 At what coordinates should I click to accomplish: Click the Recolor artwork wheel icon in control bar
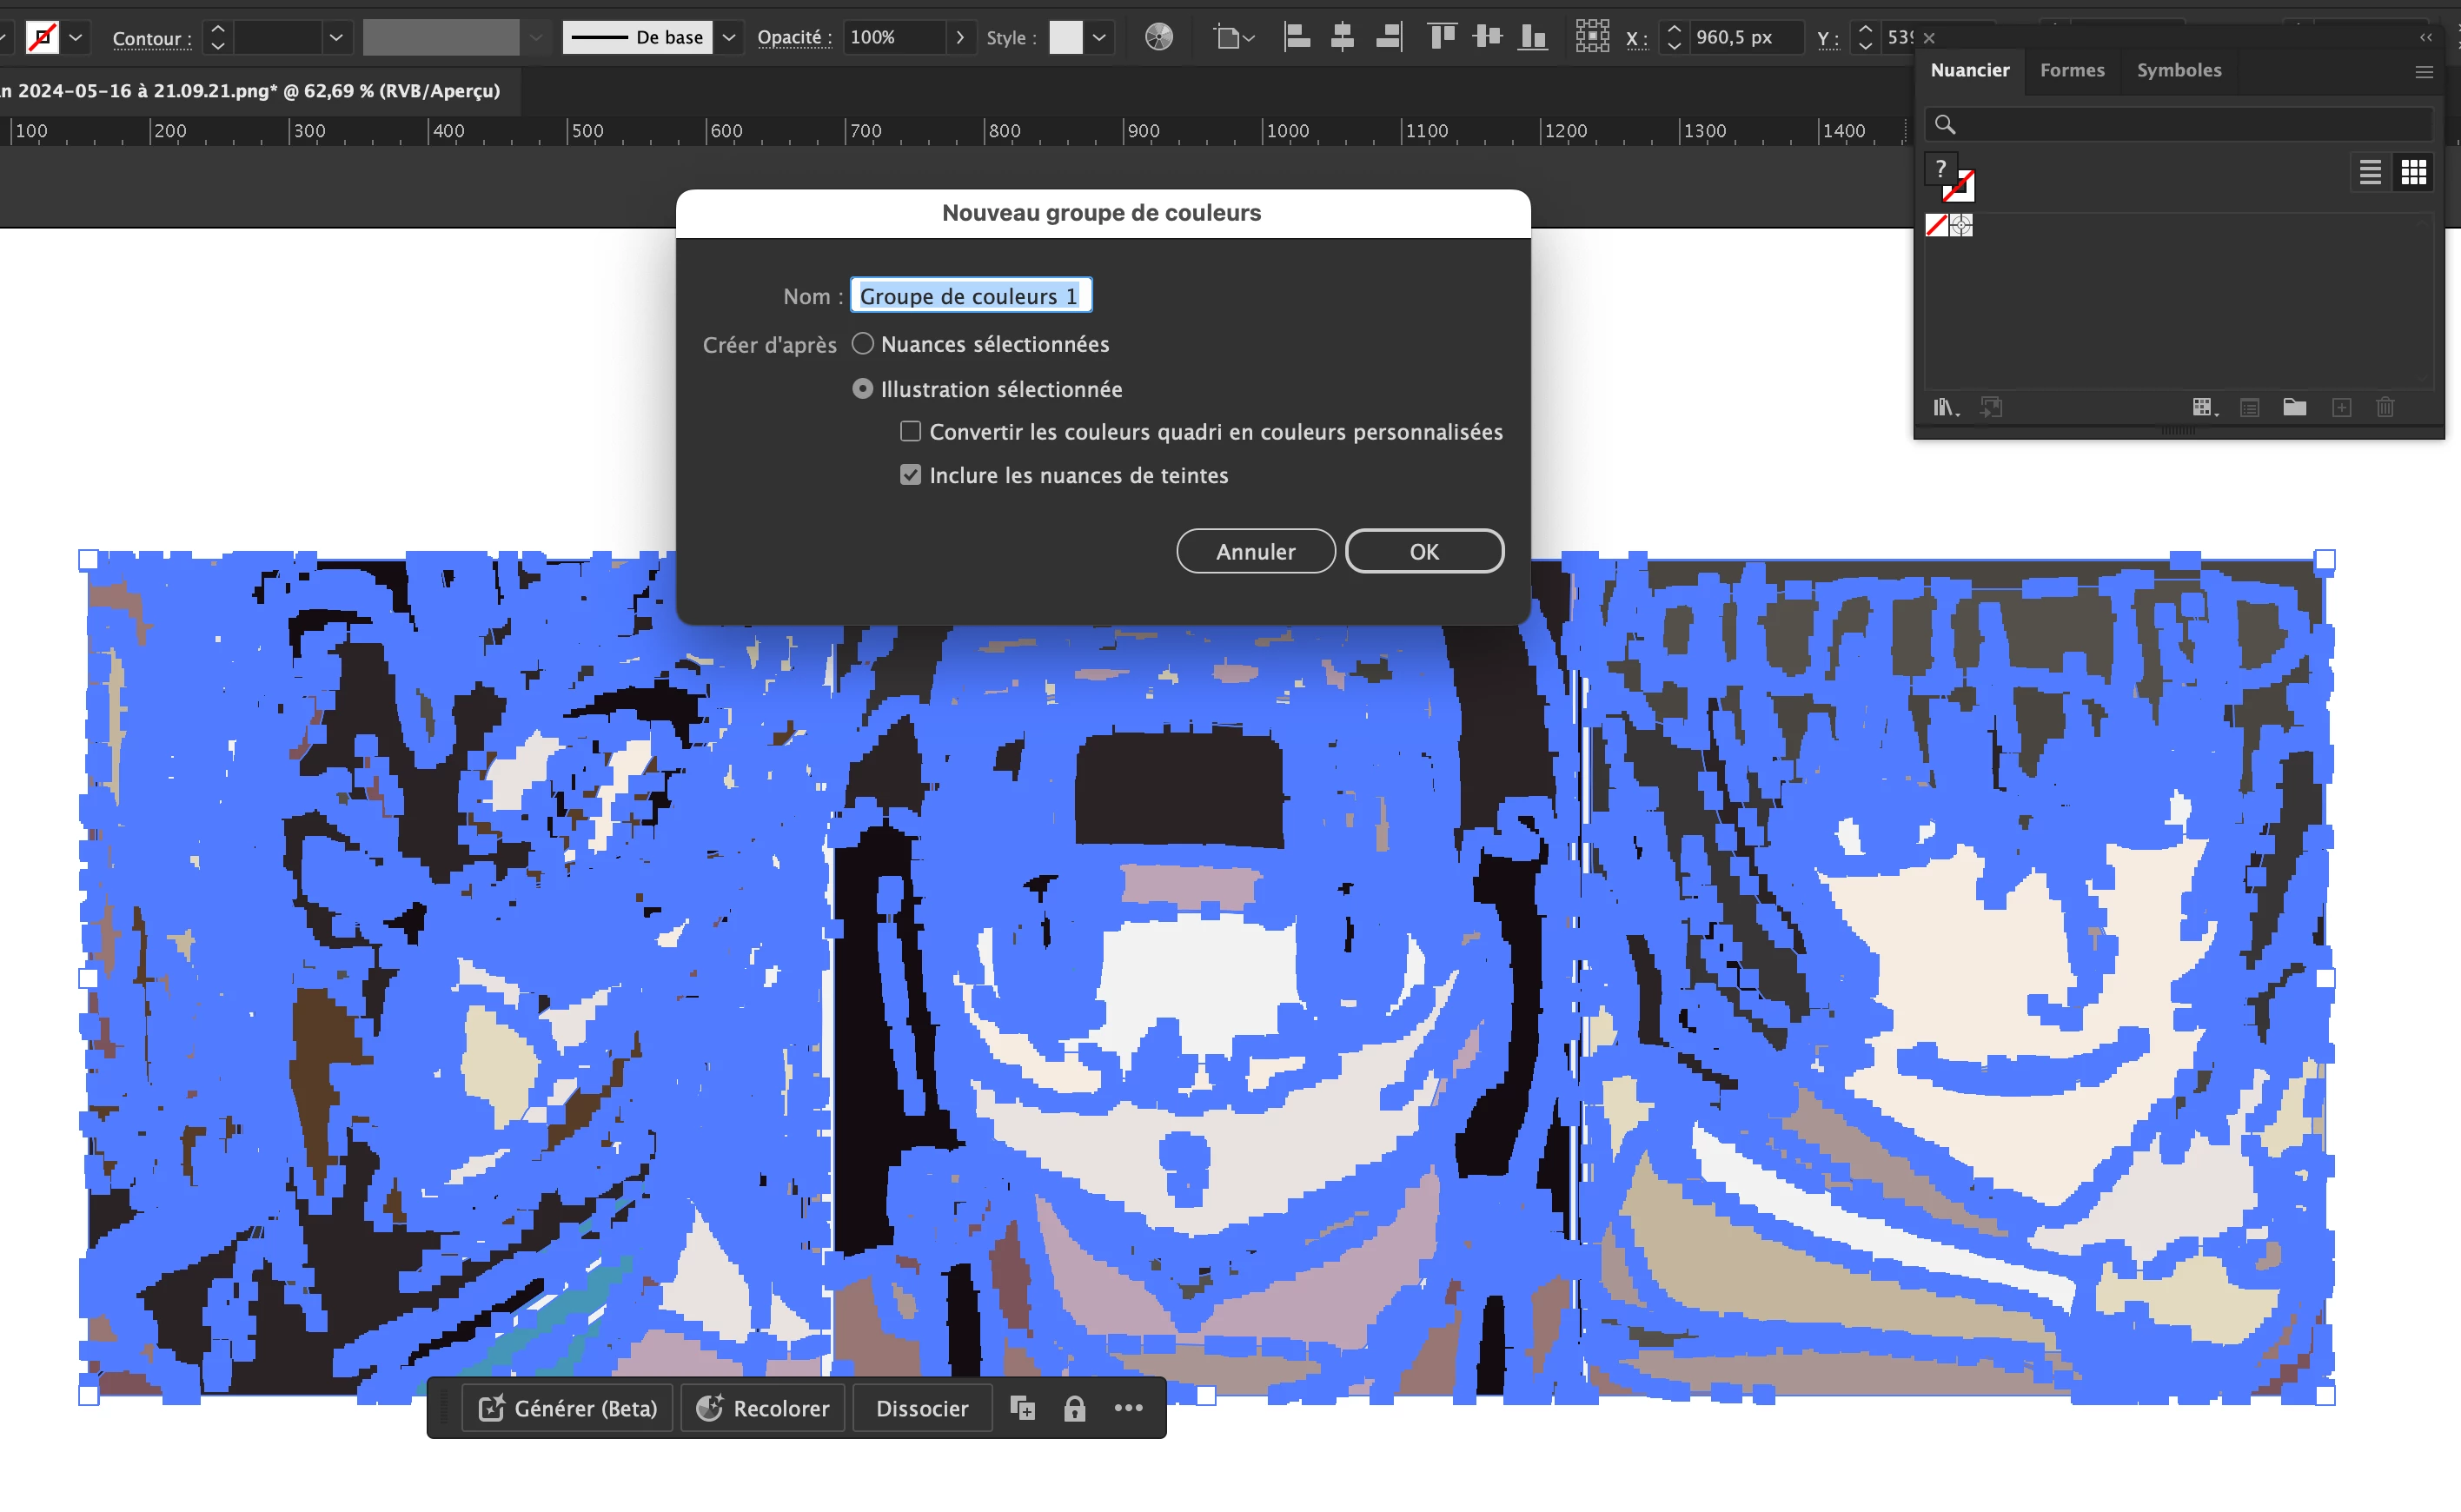pyautogui.click(x=1158, y=38)
